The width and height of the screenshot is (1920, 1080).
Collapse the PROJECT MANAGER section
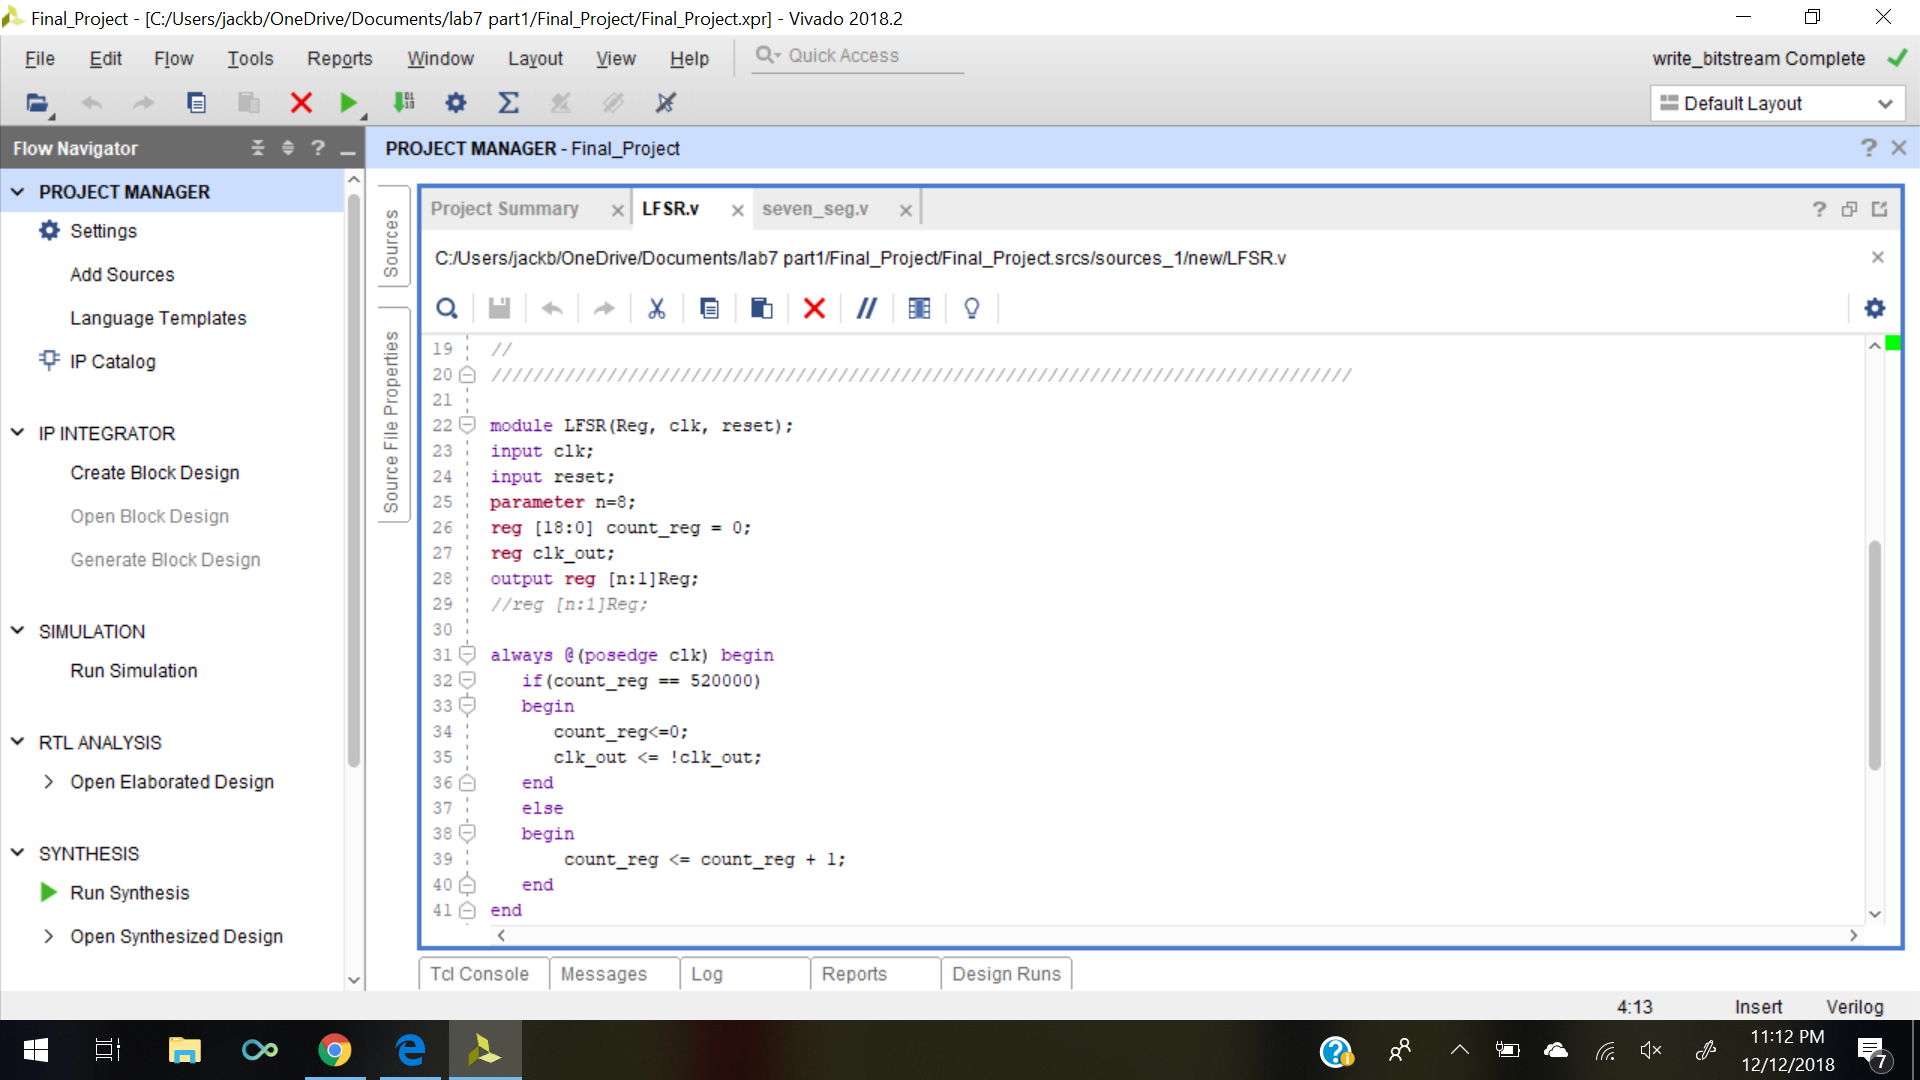click(17, 191)
